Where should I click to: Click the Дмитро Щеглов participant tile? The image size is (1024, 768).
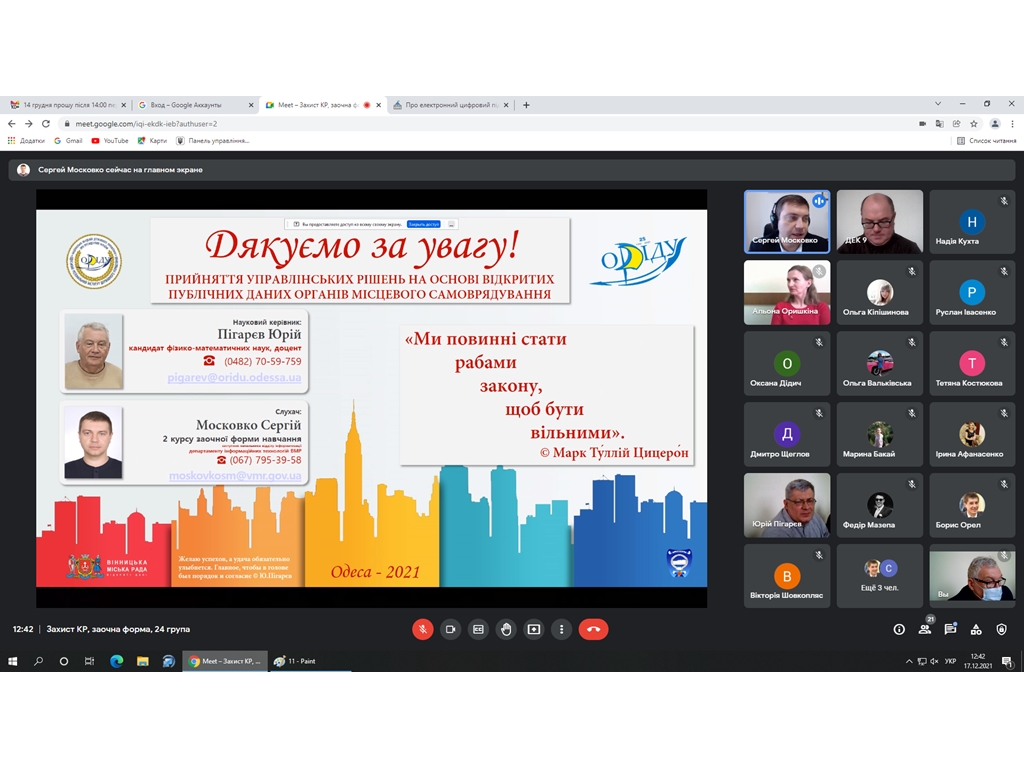coord(787,434)
